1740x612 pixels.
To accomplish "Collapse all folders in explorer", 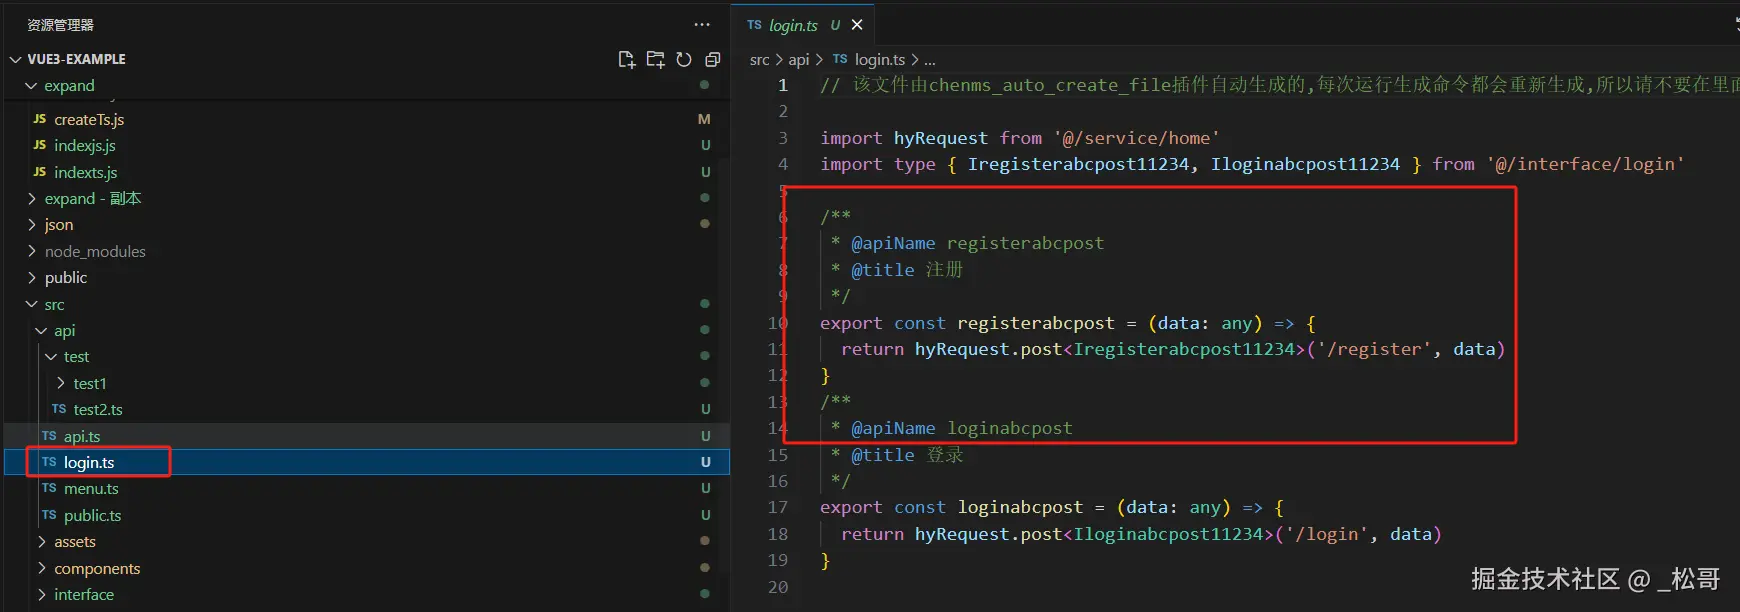I will click(712, 60).
